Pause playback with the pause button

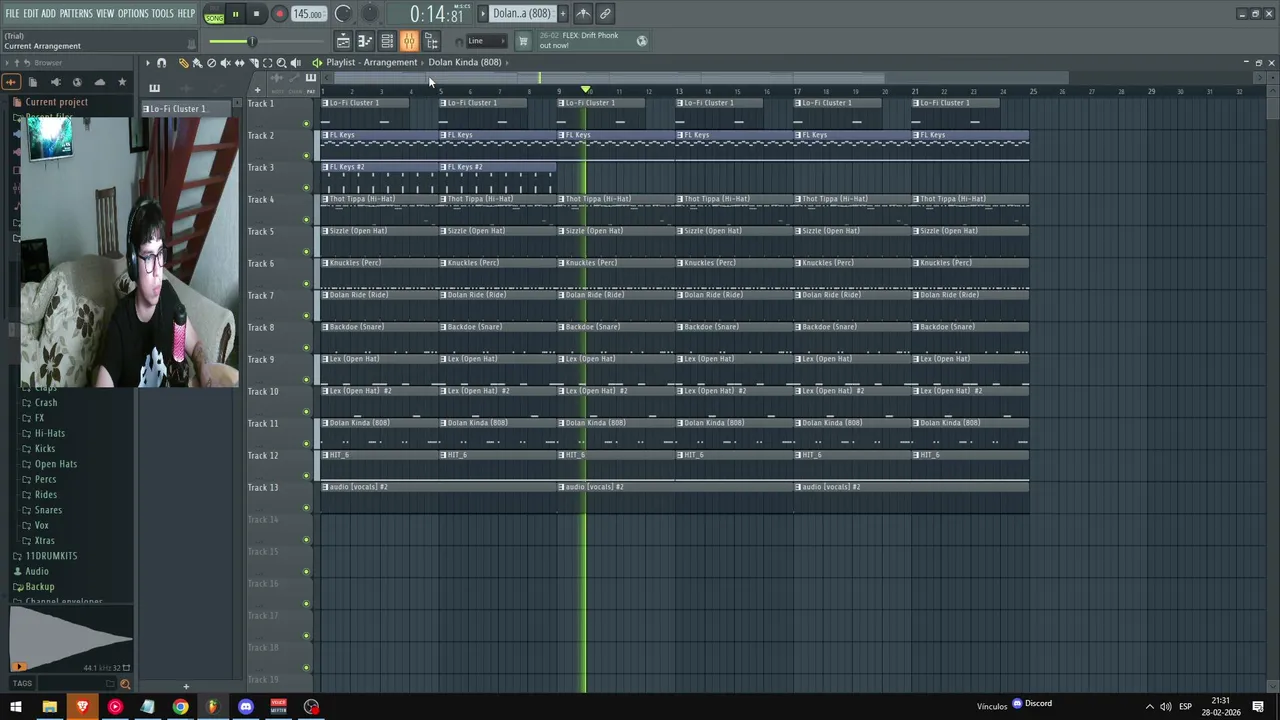click(235, 14)
